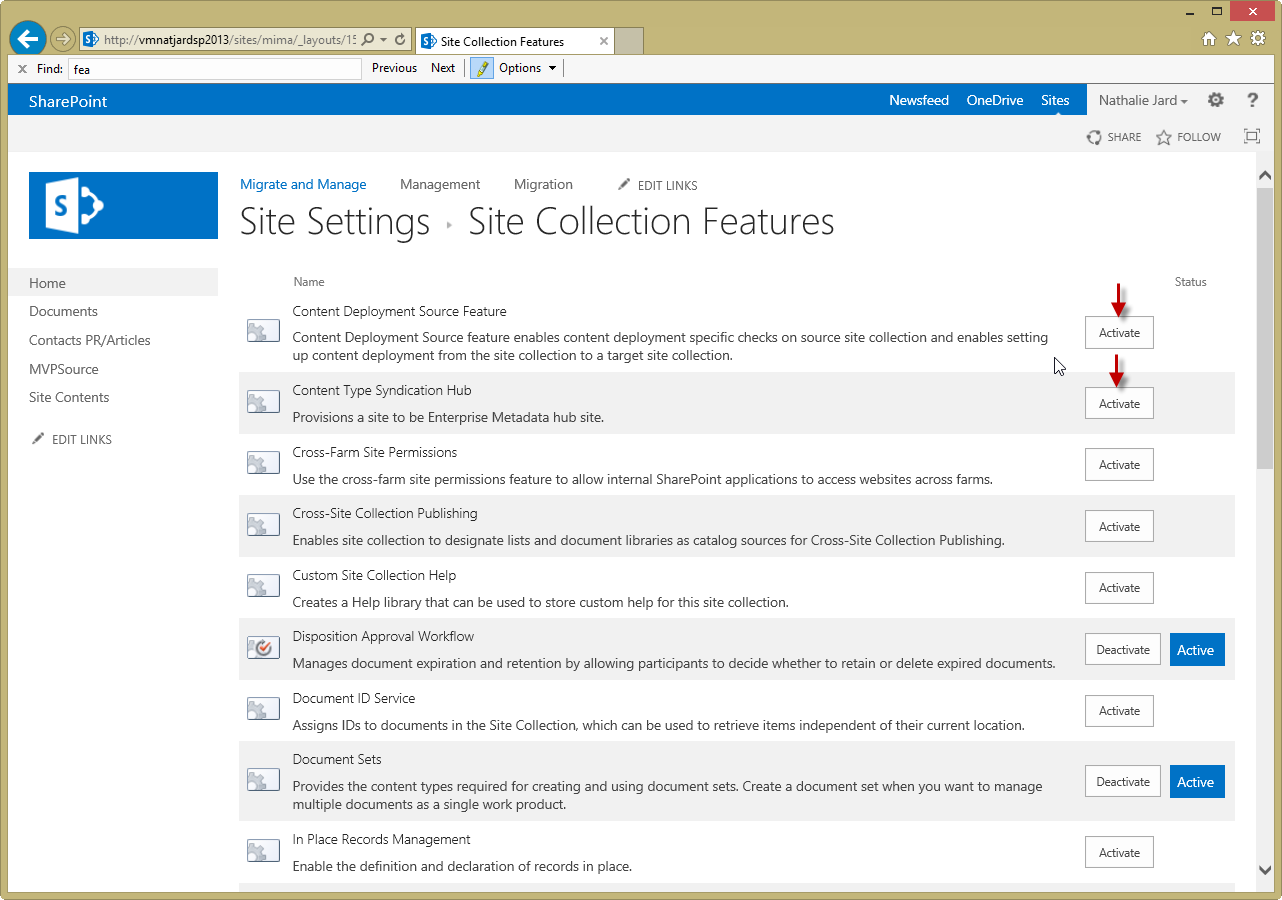This screenshot has height=900, width=1282.
Task: Open the blank new tab button
Action: click(x=628, y=41)
